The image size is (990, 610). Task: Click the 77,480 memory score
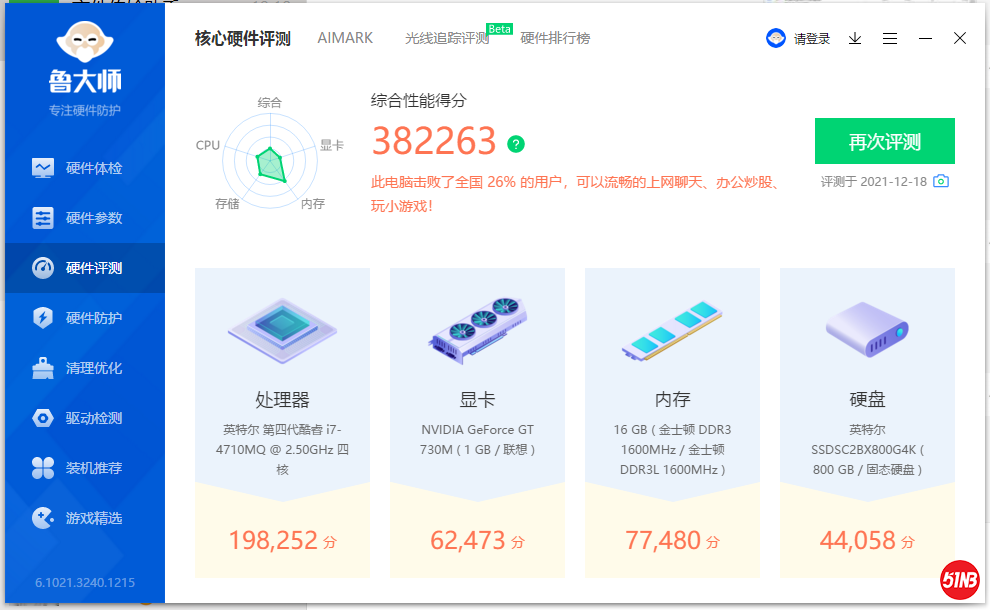[672, 541]
